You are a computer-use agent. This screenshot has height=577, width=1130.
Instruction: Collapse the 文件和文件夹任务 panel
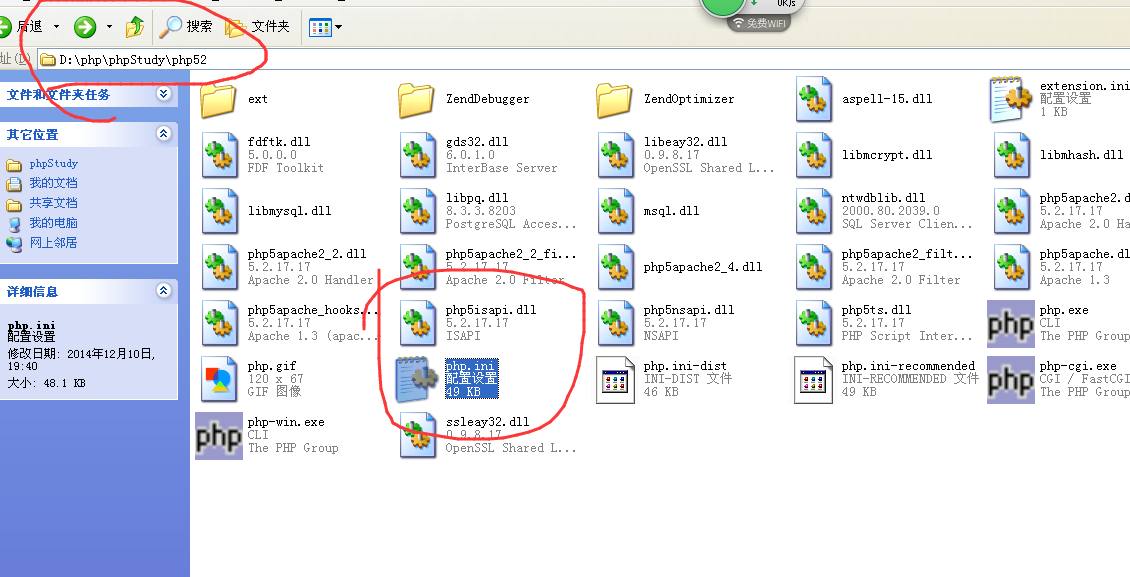pos(164,94)
